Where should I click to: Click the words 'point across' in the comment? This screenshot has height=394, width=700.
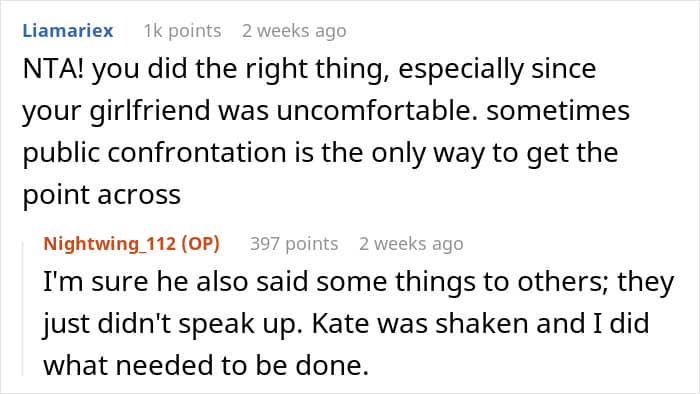click(102, 195)
